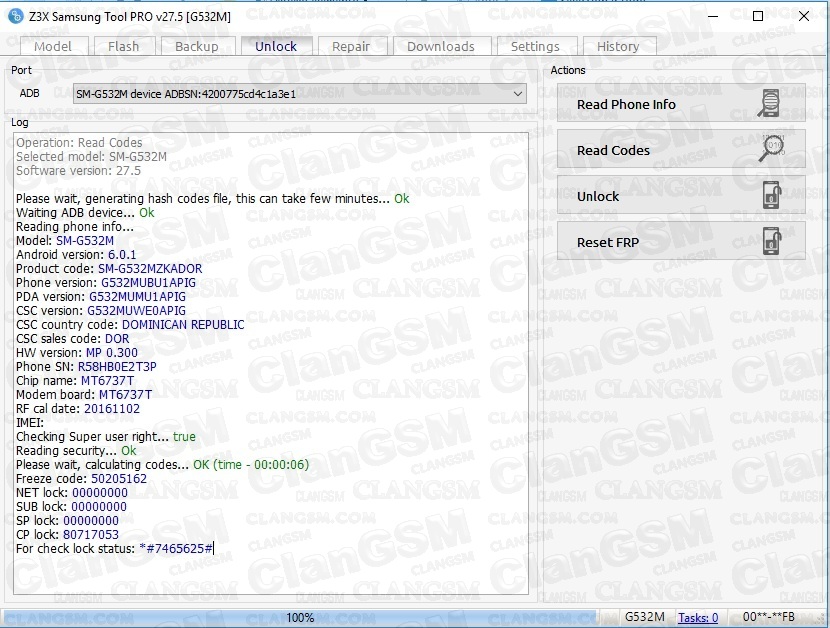The height and width of the screenshot is (628, 830).
Task: Switch to the Flash tab
Action: [x=124, y=46]
